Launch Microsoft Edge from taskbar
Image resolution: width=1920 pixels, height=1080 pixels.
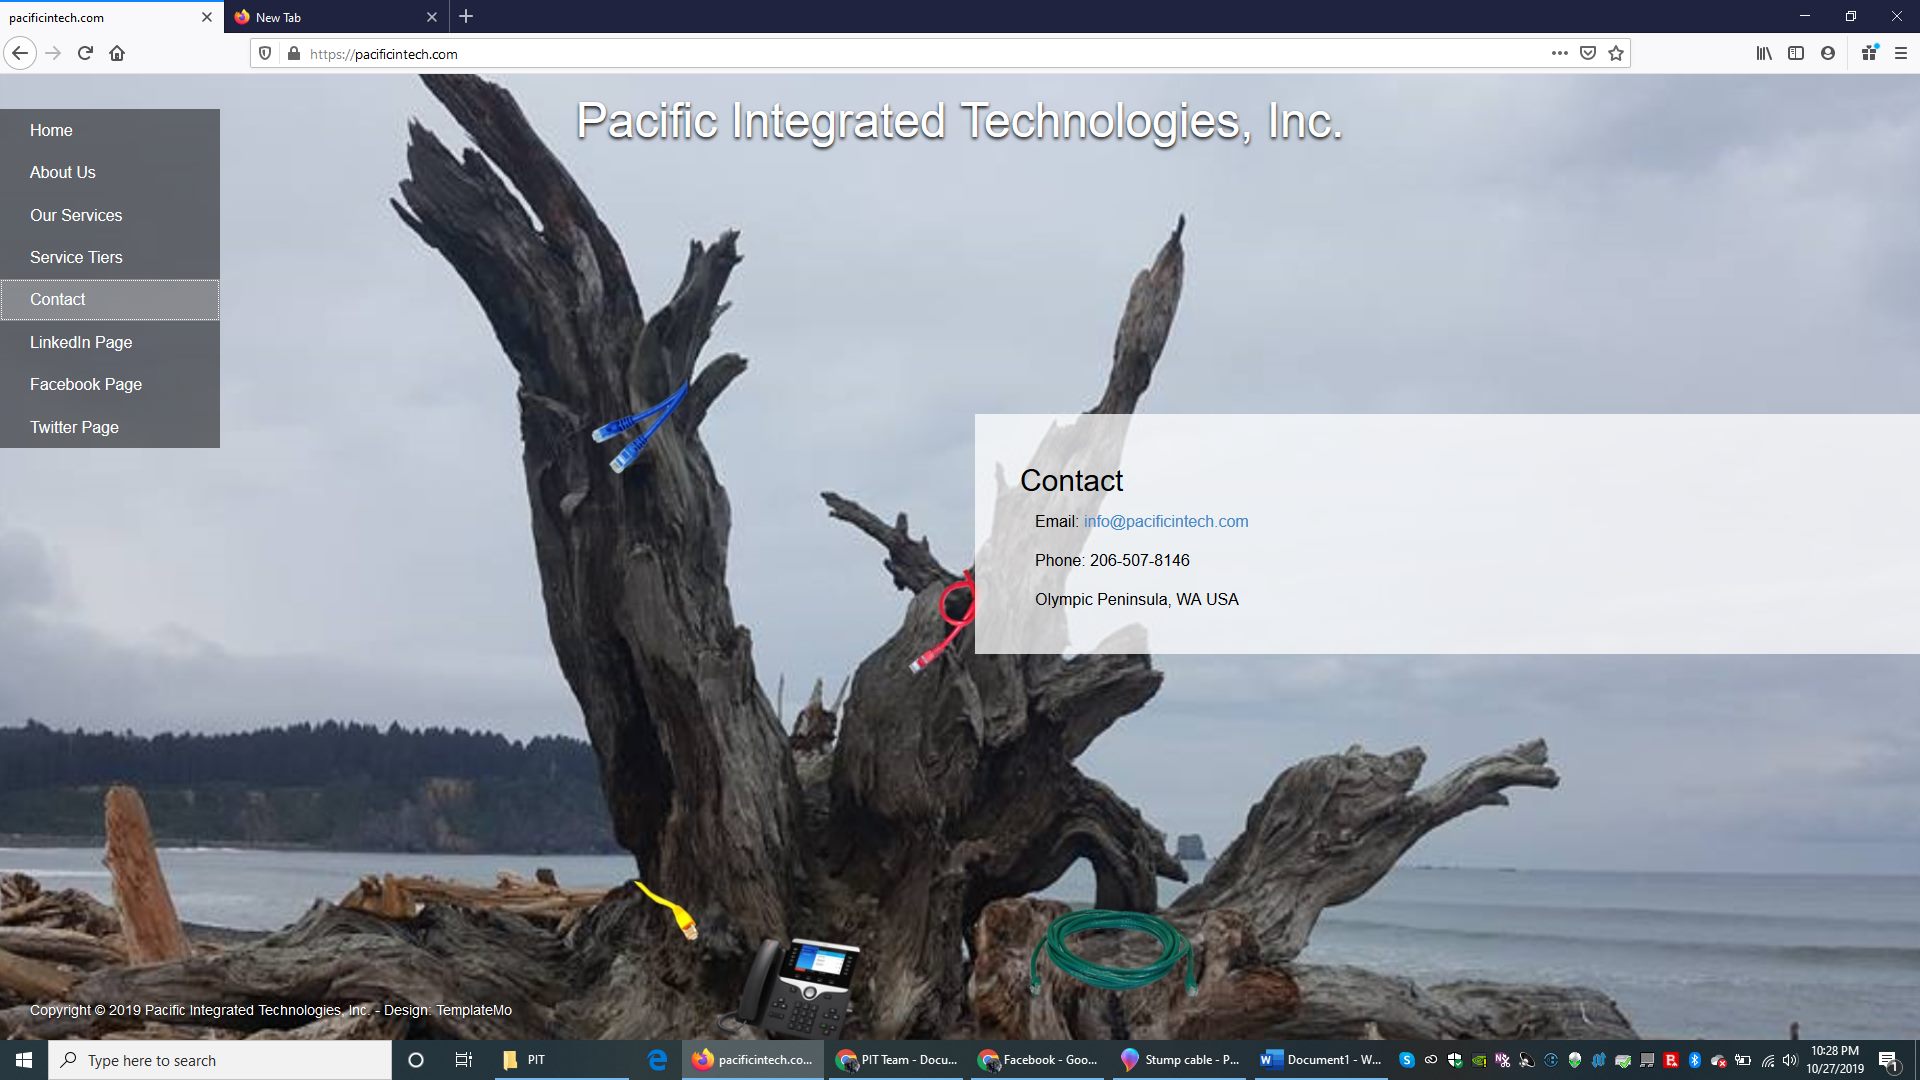pyautogui.click(x=657, y=1060)
